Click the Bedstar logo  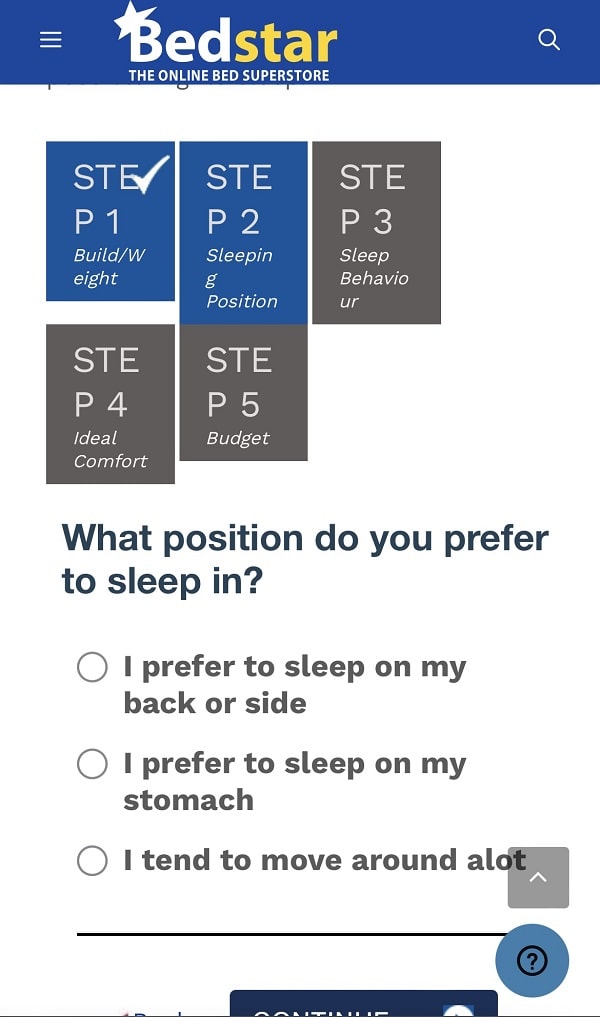226,42
